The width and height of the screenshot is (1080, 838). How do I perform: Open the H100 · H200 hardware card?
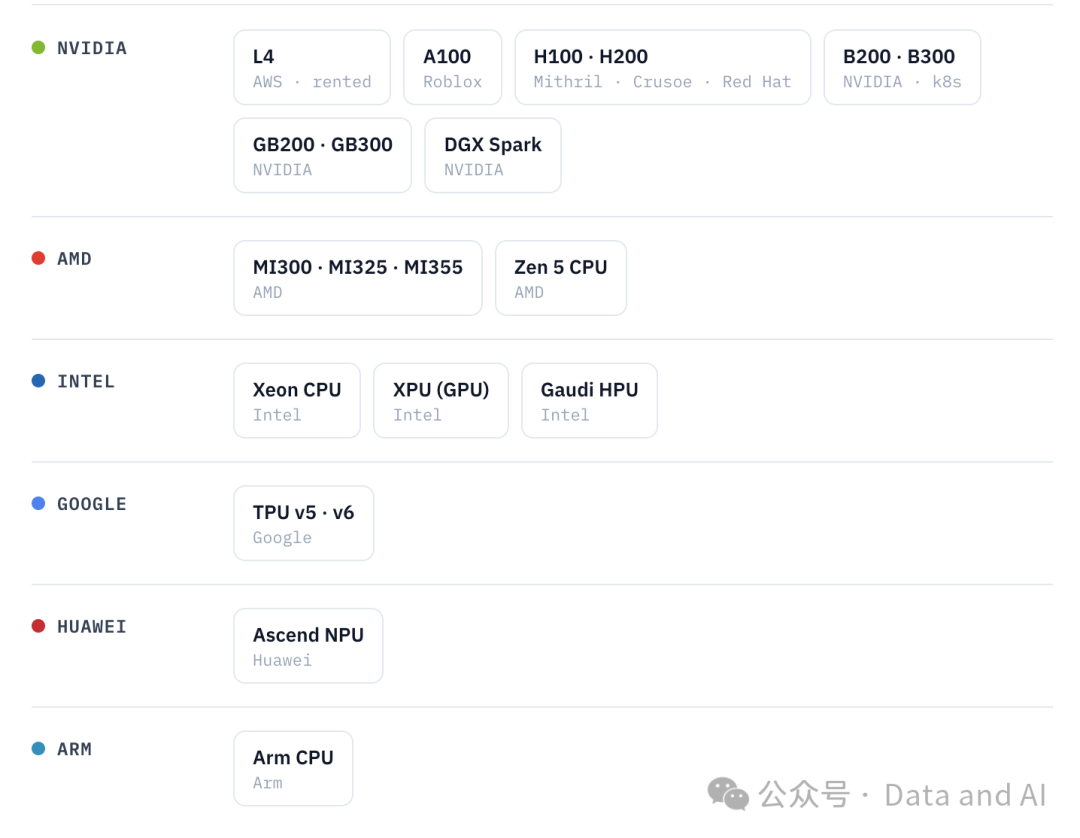click(663, 67)
